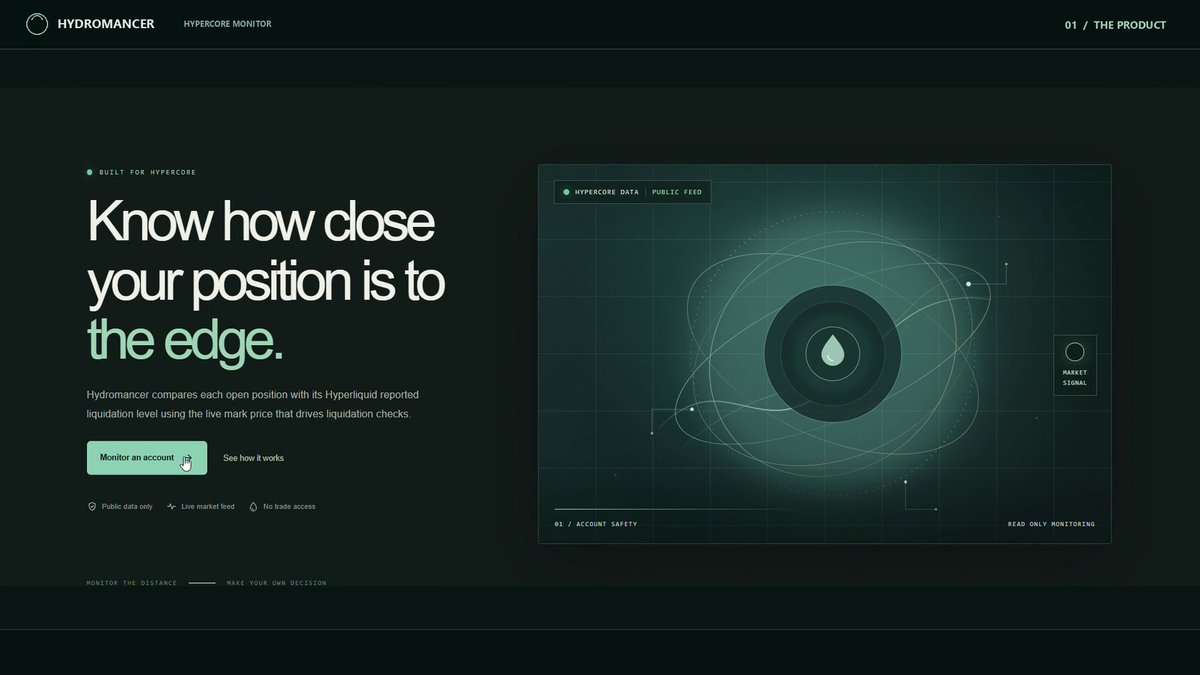Image resolution: width=1200 pixels, height=675 pixels.
Task: Open the See how it works link
Action: click(x=253, y=458)
